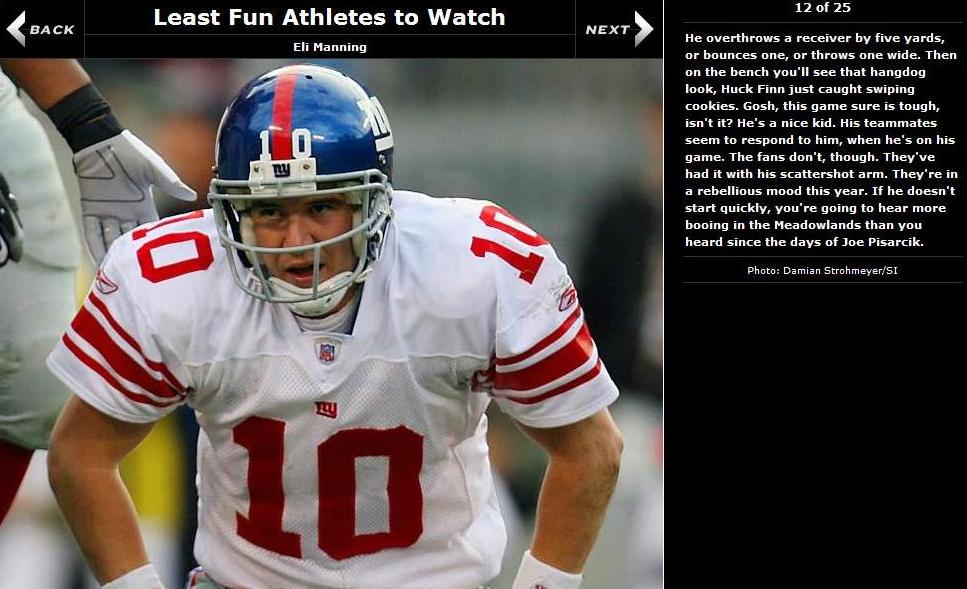967x589 pixels.
Task: Go back to the previous athlete slide
Action: click(x=41, y=29)
